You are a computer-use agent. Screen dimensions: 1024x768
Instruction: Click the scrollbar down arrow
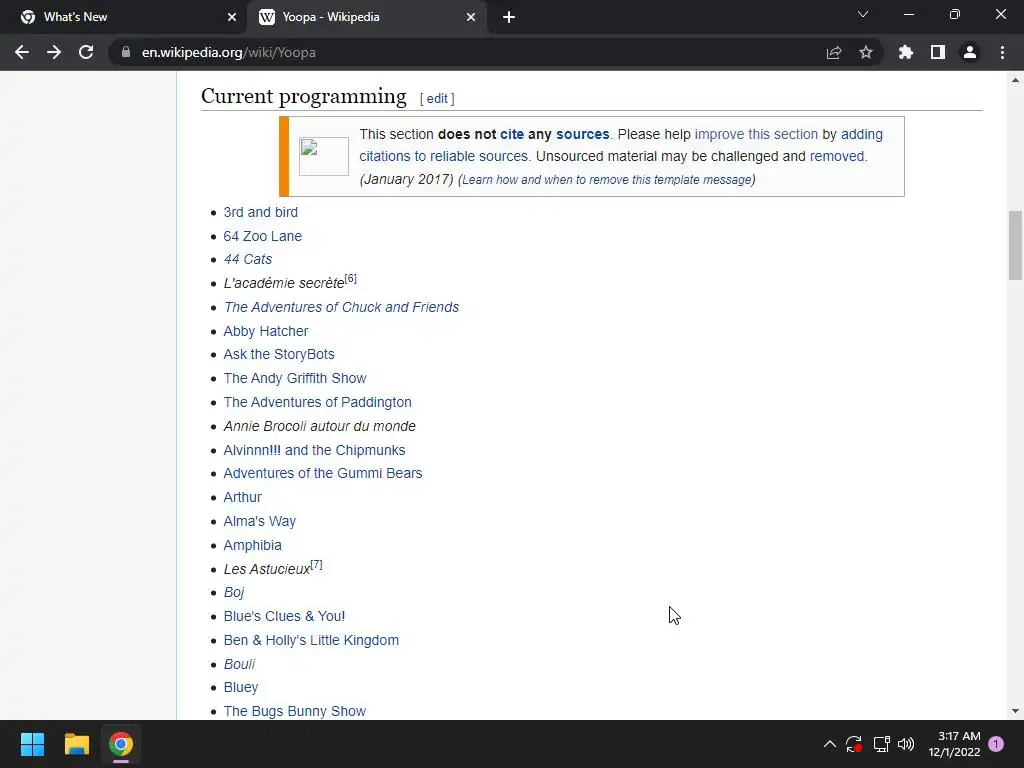coord(1015,711)
